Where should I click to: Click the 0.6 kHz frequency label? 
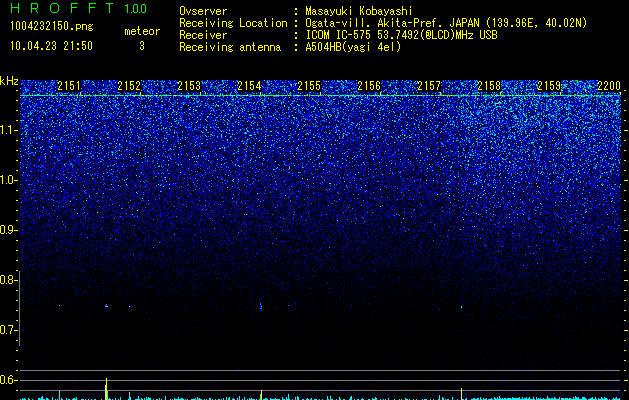[x=7, y=380]
